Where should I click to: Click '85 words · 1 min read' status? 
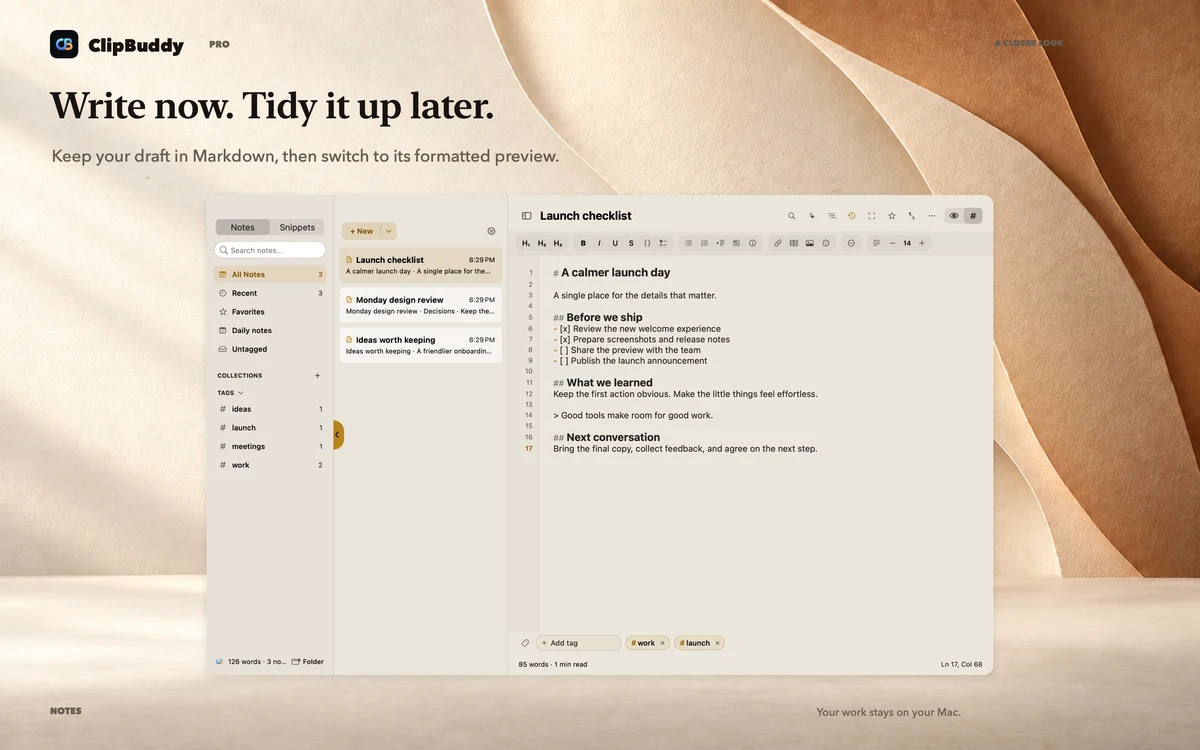tap(553, 664)
